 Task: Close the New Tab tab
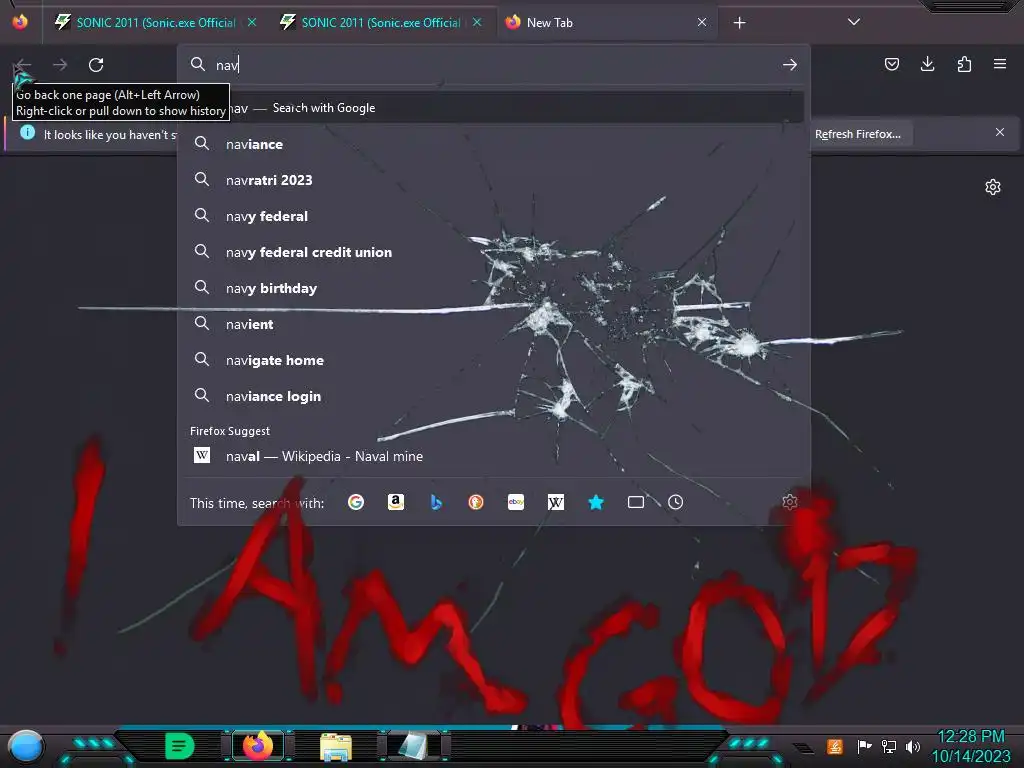(702, 22)
